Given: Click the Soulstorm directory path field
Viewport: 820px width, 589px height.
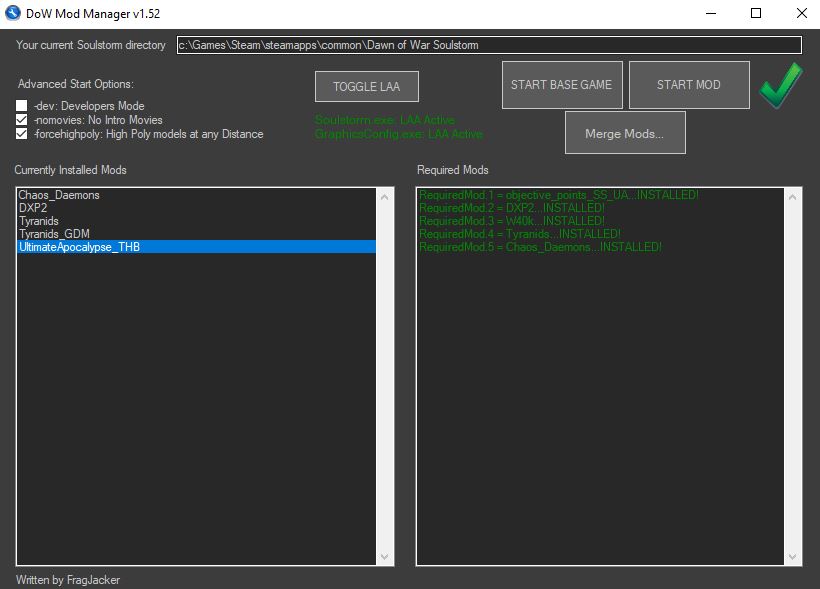Looking at the screenshot, I should pyautogui.click(x=488, y=45).
